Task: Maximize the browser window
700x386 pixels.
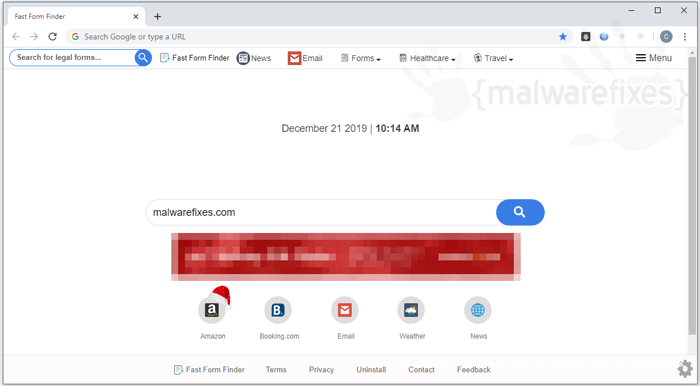Action: click(658, 10)
